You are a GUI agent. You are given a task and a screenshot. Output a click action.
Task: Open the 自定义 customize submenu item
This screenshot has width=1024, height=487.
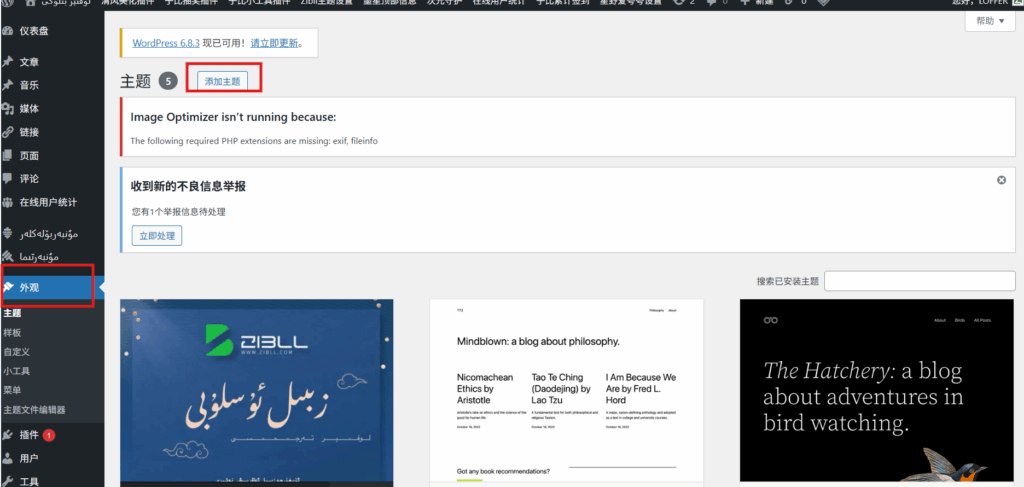(x=17, y=352)
